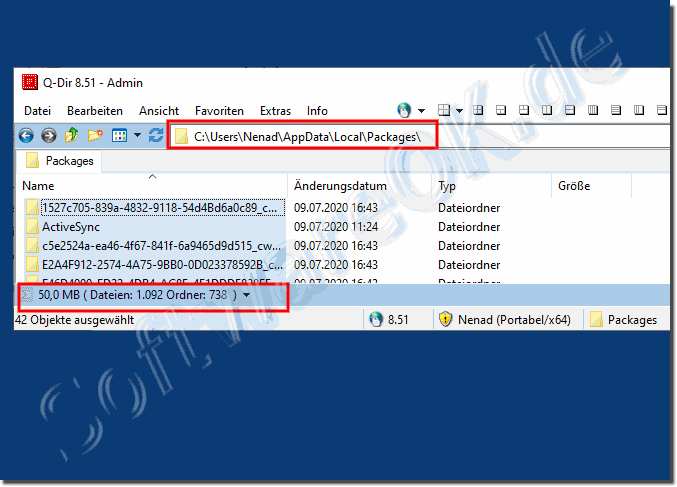The width and height of the screenshot is (677, 487).
Task: Click the globe-and-mouse icon in the menu bar
Action: (x=404, y=111)
